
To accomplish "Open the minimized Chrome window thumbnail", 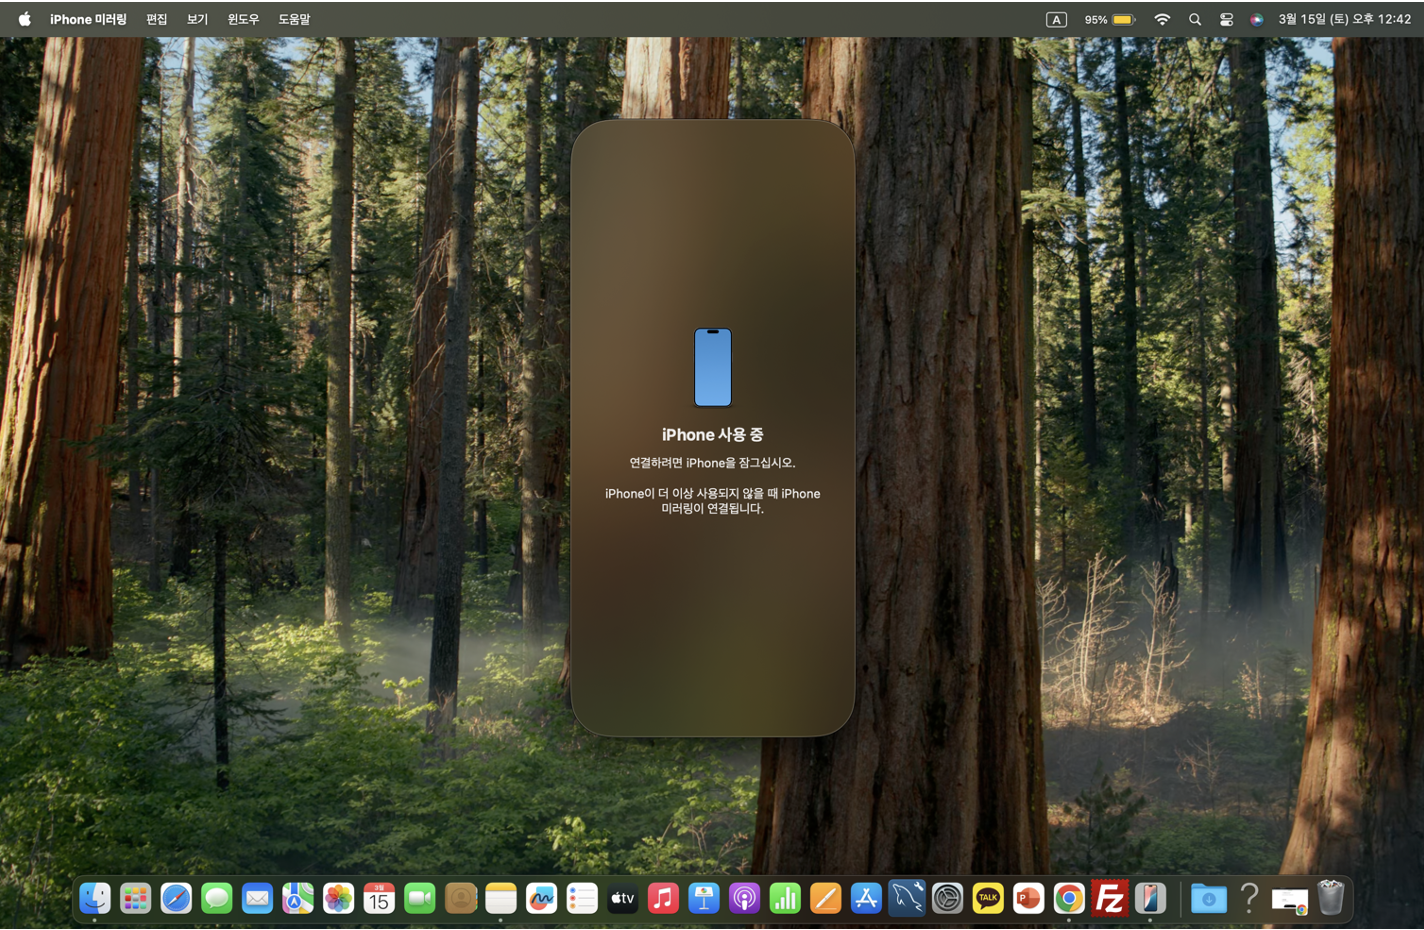I will (x=1290, y=901).
